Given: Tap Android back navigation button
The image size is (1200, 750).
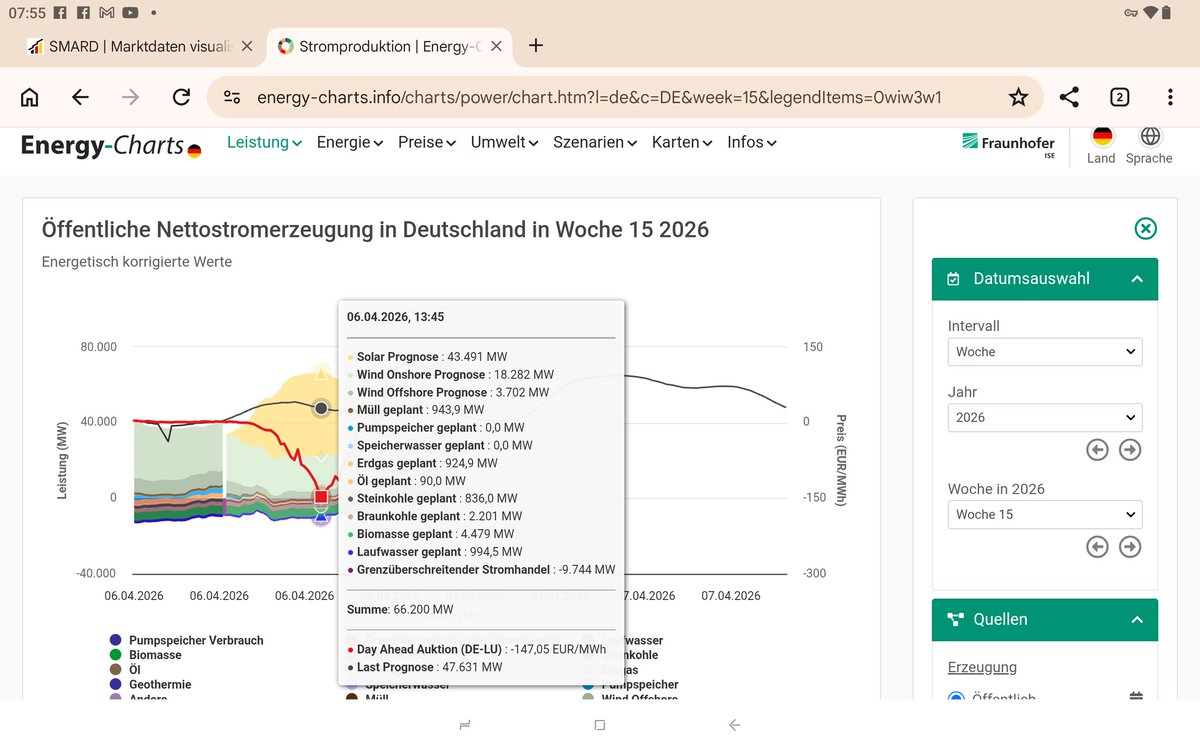Looking at the screenshot, I should [x=735, y=725].
